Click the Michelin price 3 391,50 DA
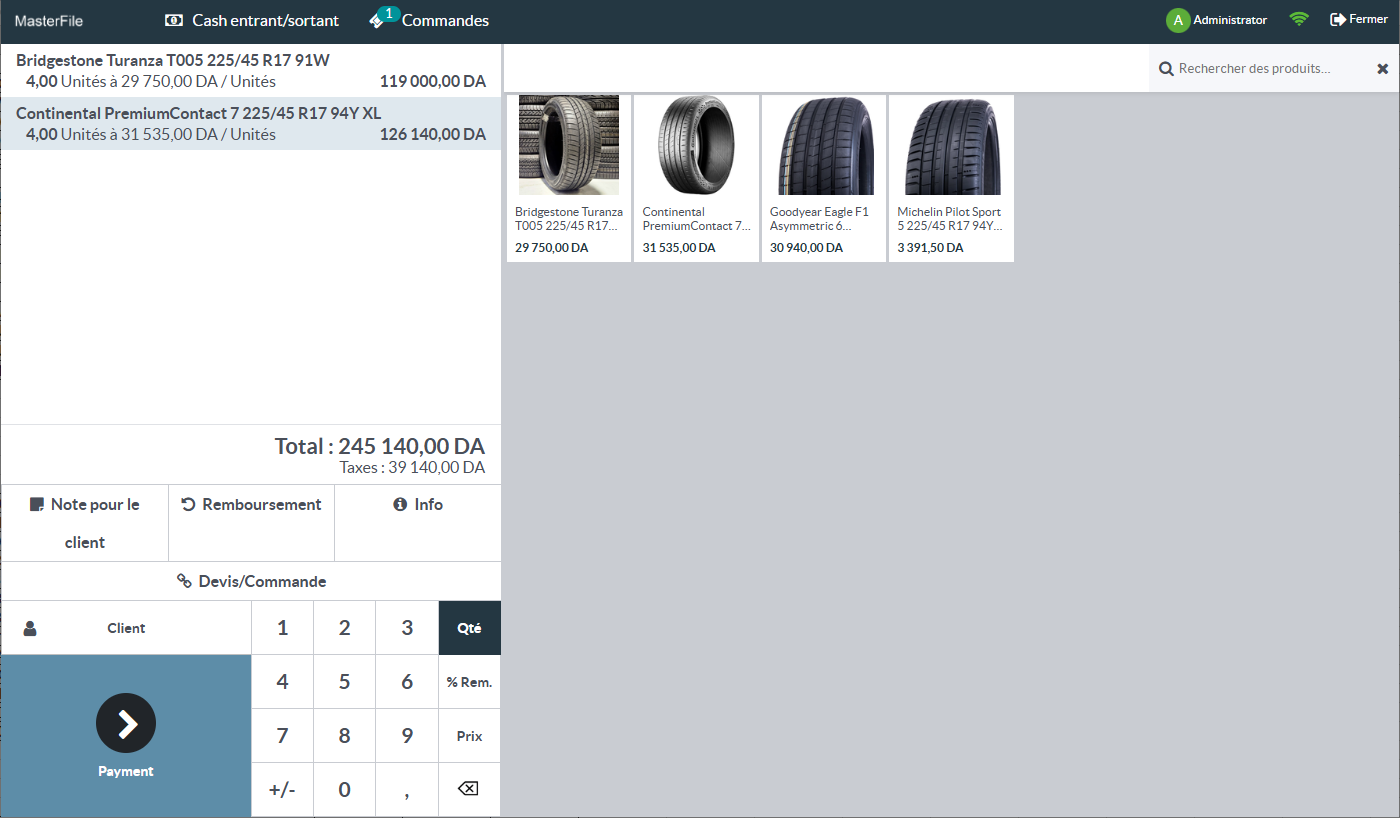 930,248
